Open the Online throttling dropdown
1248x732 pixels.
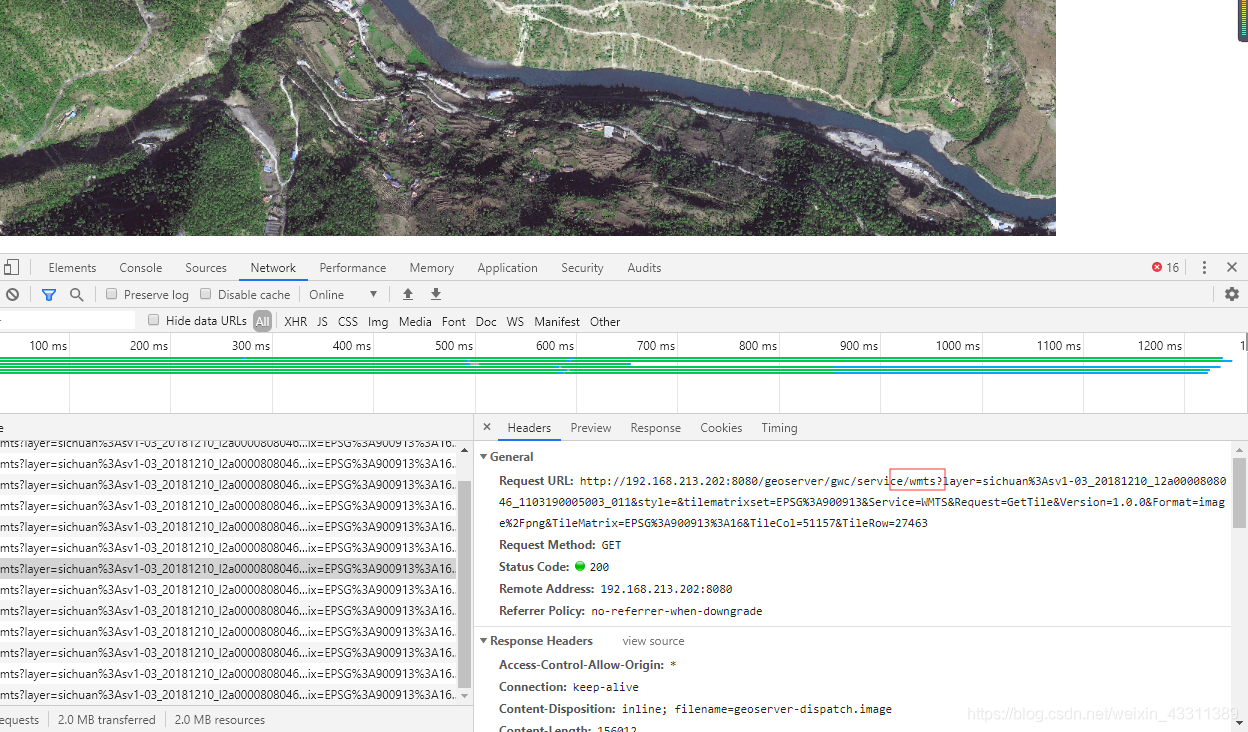pyautogui.click(x=344, y=295)
